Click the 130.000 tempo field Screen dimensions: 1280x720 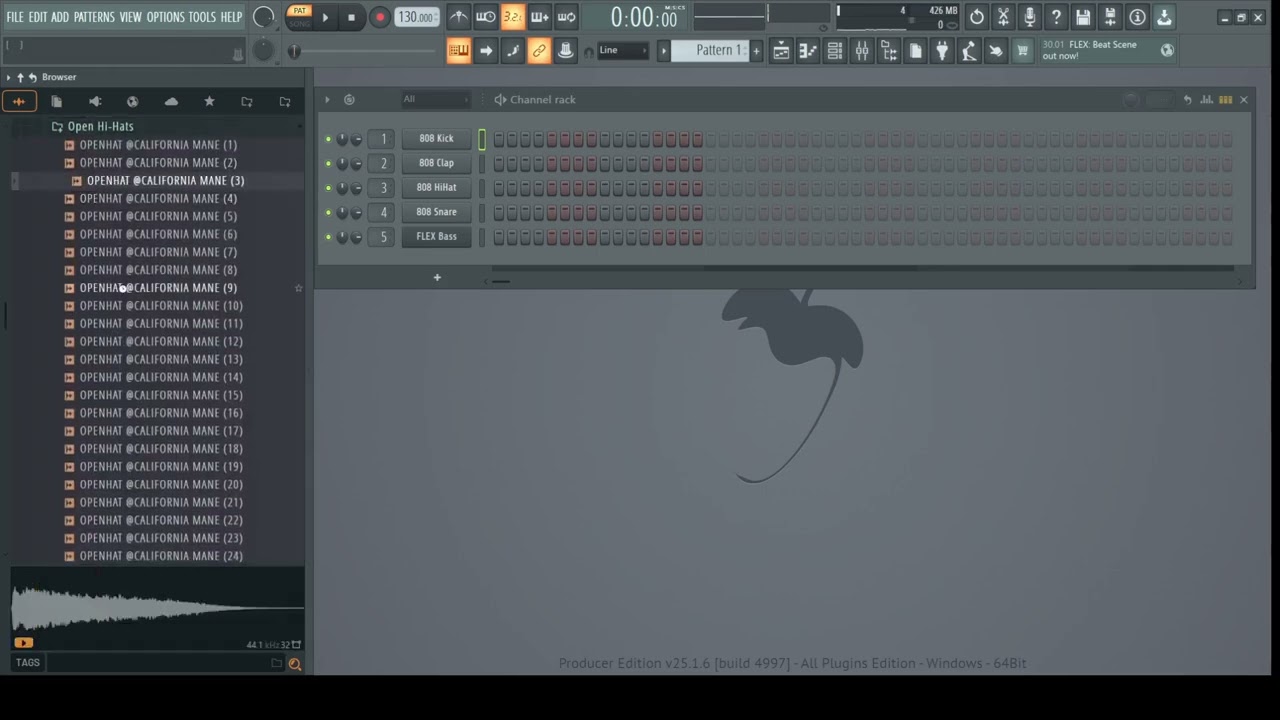pos(416,17)
